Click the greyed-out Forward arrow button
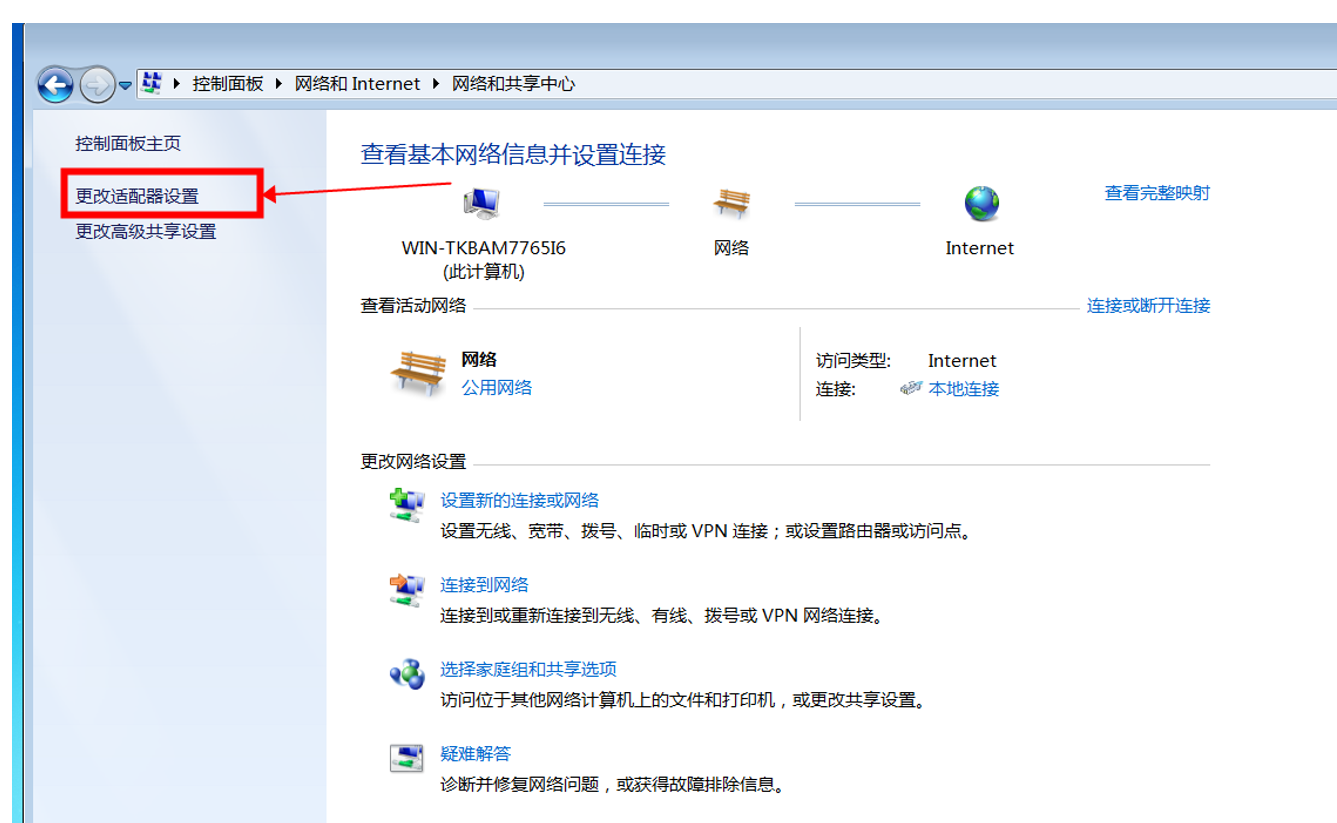This screenshot has height=823, width=1337. click(96, 85)
